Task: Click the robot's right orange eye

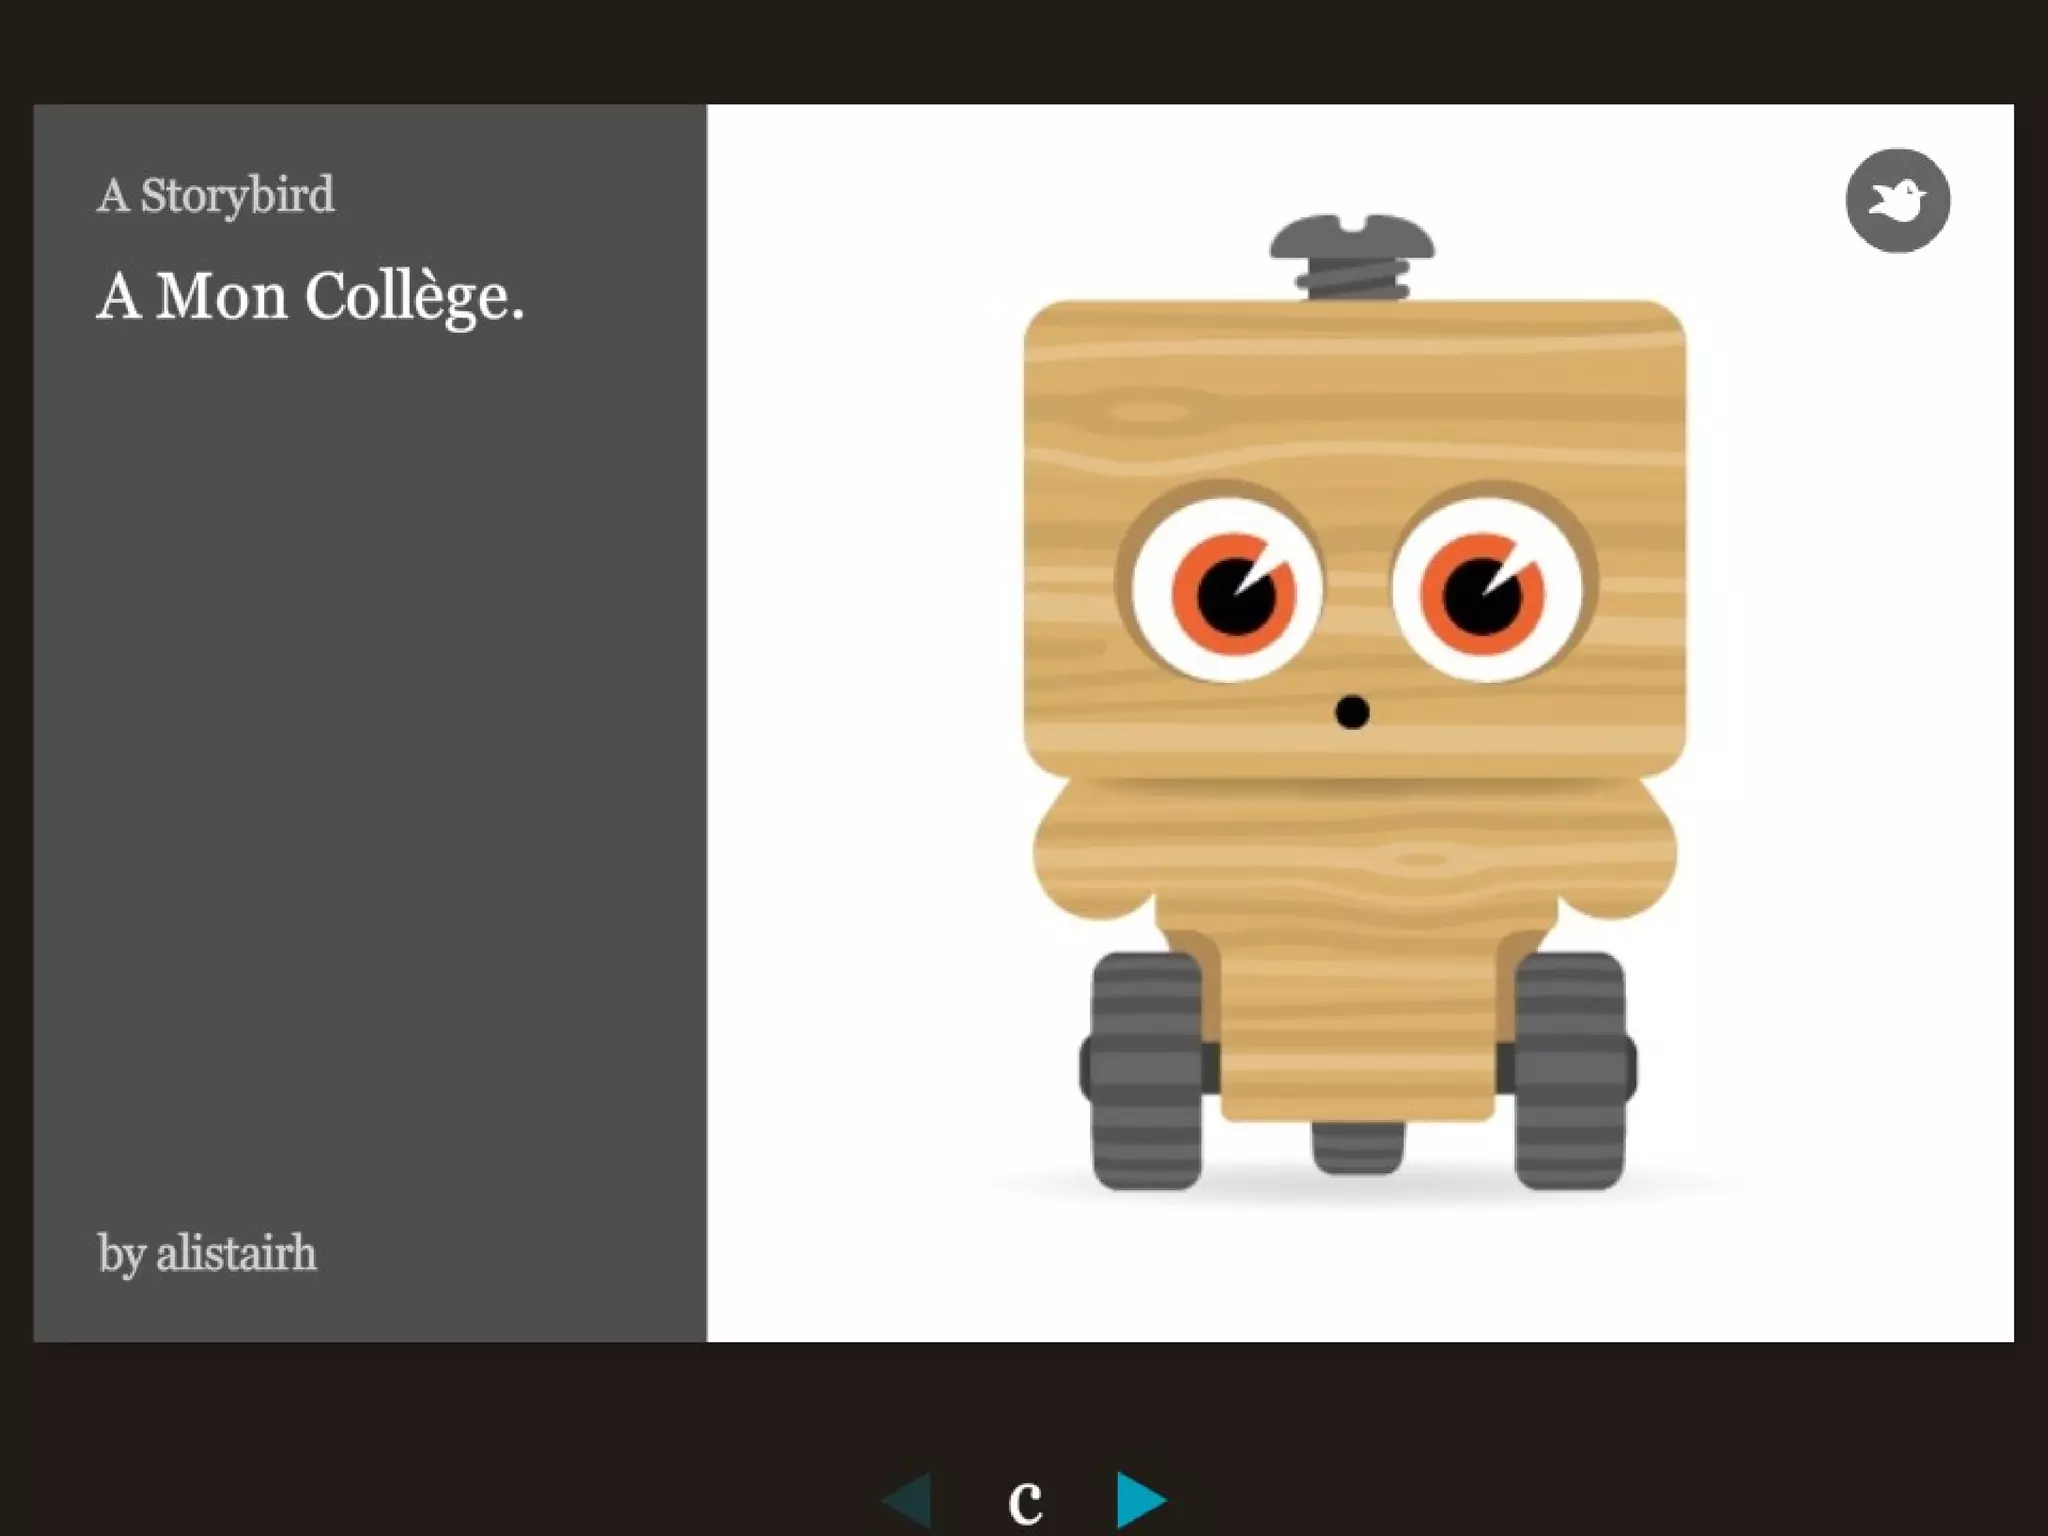Action: (1482, 593)
